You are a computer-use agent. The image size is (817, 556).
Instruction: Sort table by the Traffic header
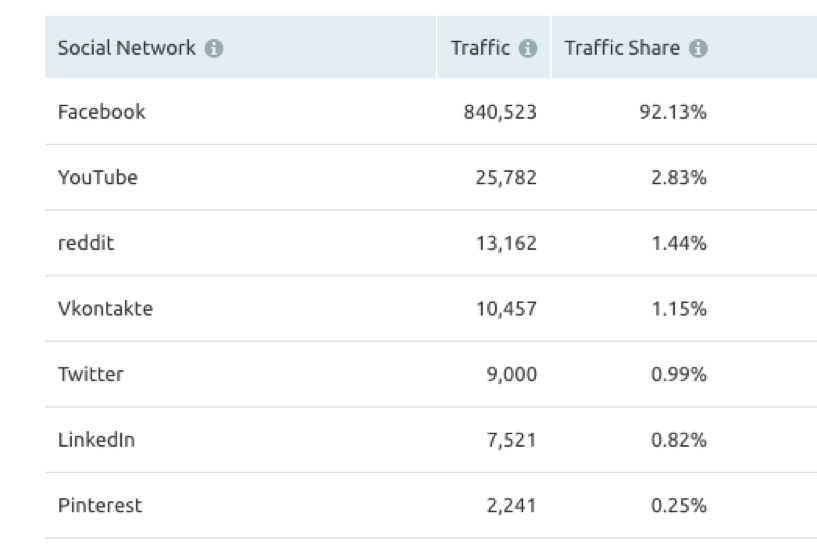point(480,48)
